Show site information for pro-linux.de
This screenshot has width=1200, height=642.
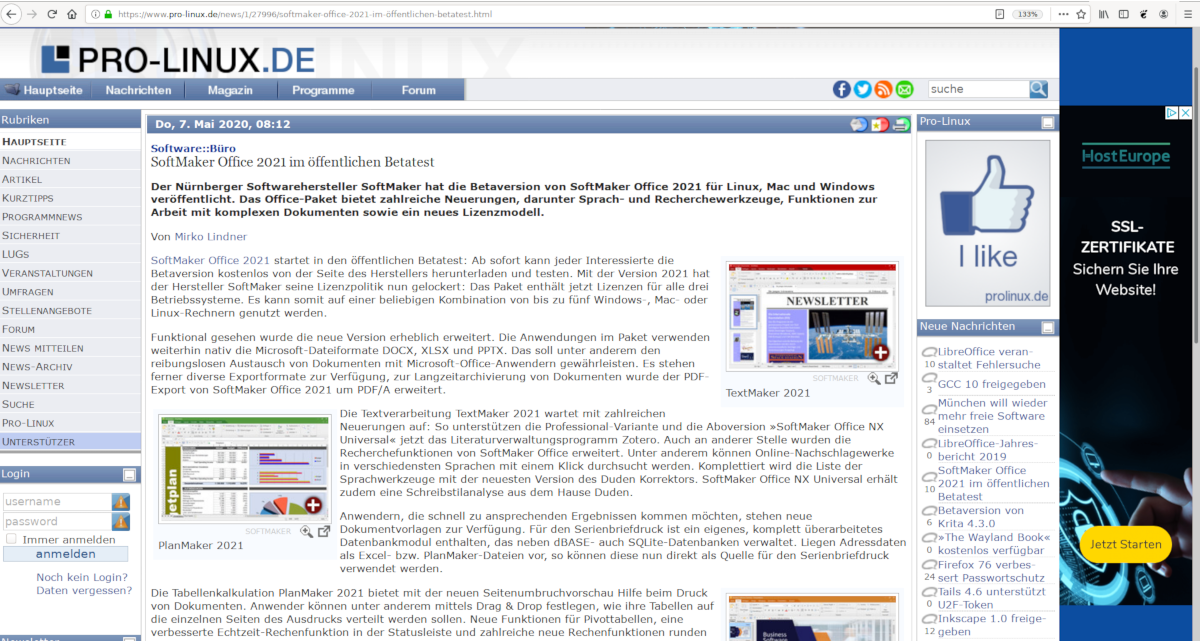pos(95,14)
